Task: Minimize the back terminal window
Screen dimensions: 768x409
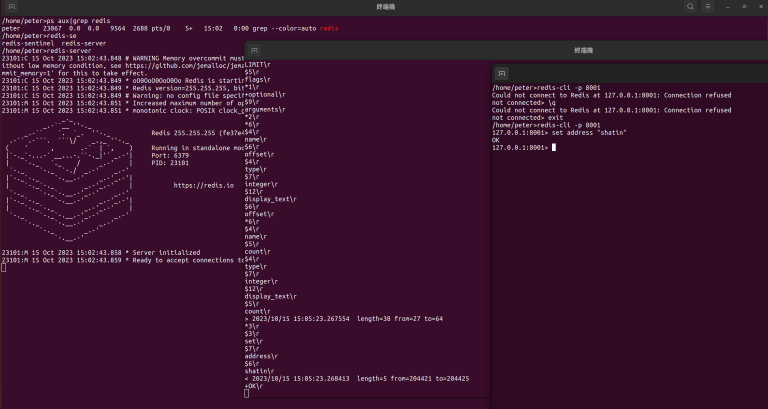Action: 728,7
